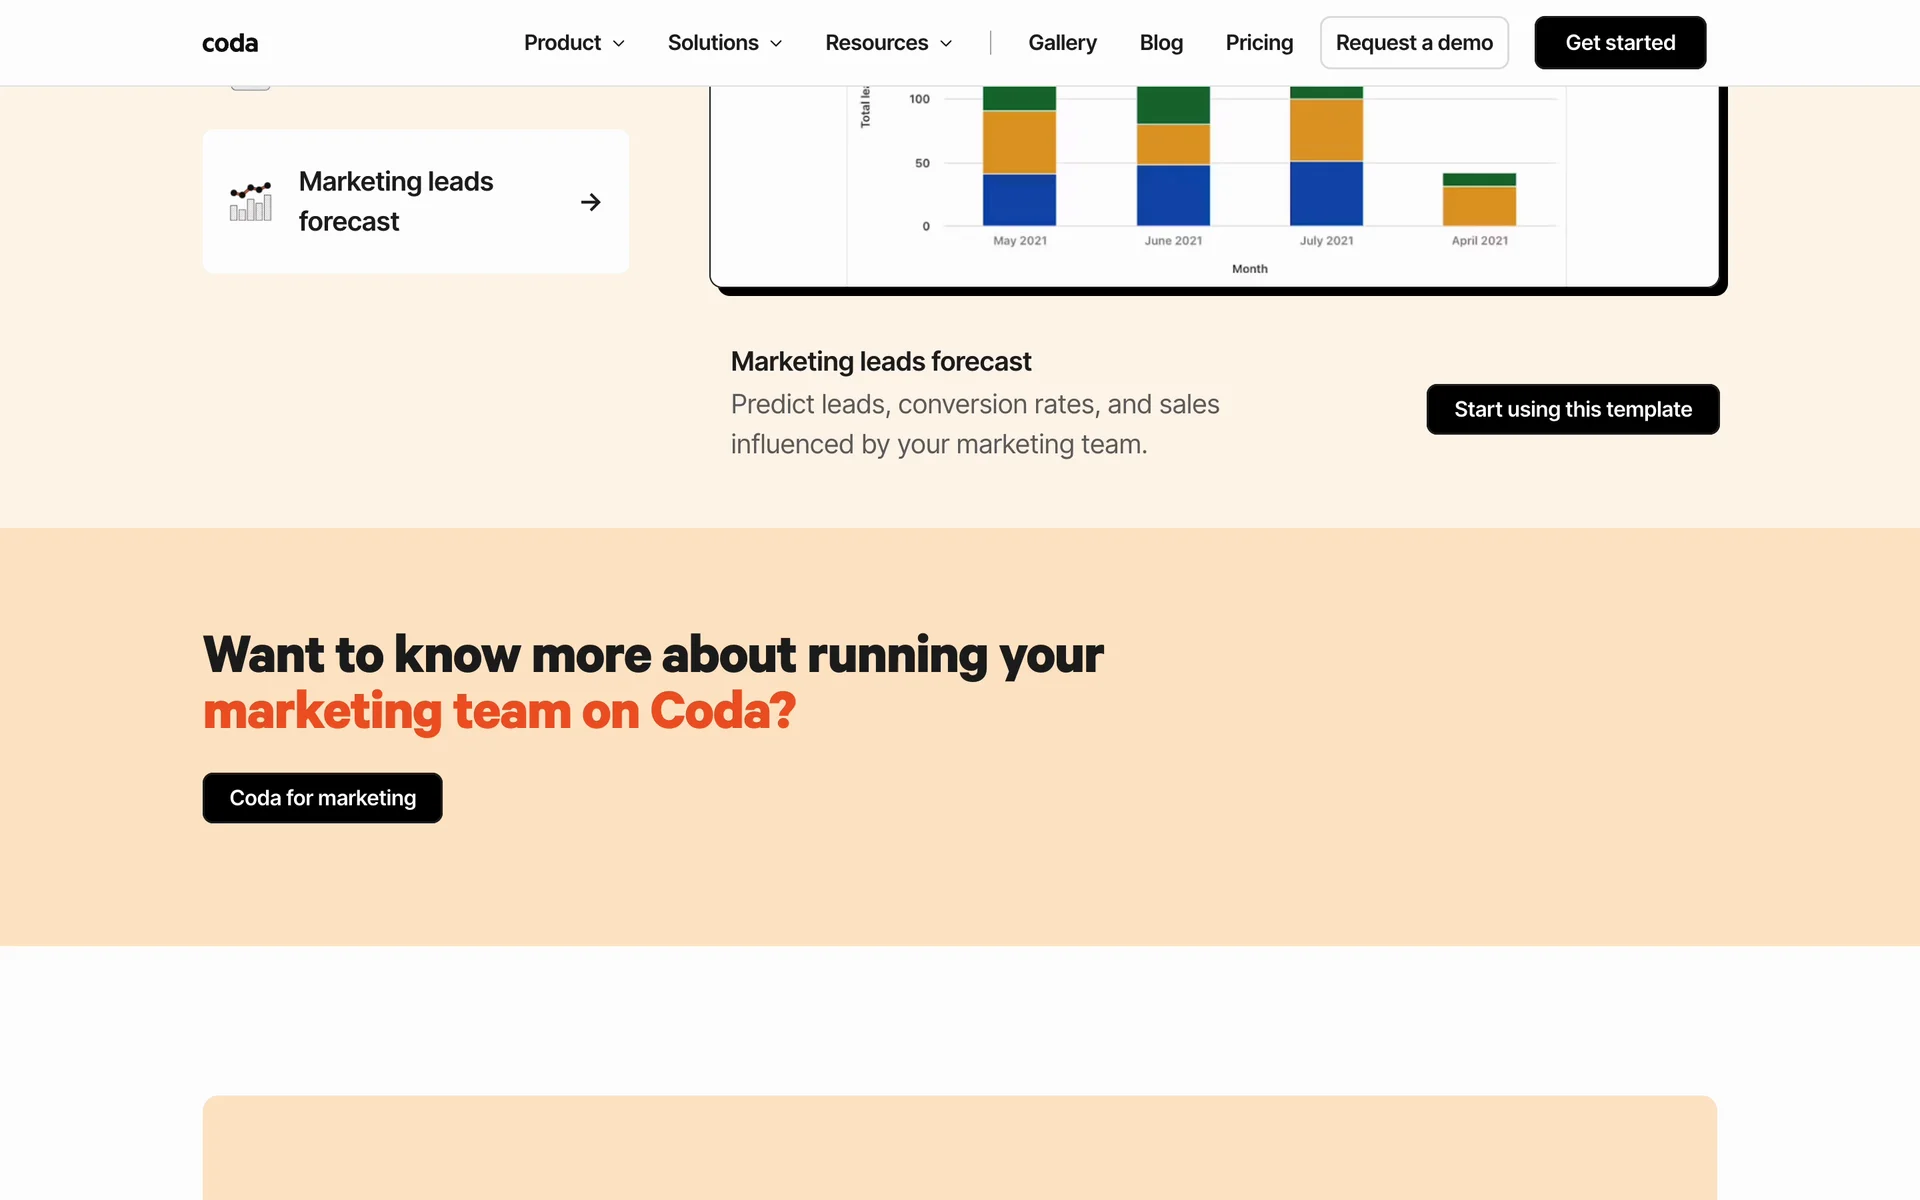Image resolution: width=1920 pixels, height=1200 pixels.
Task: Click Request a demo button
Action: tap(1413, 43)
